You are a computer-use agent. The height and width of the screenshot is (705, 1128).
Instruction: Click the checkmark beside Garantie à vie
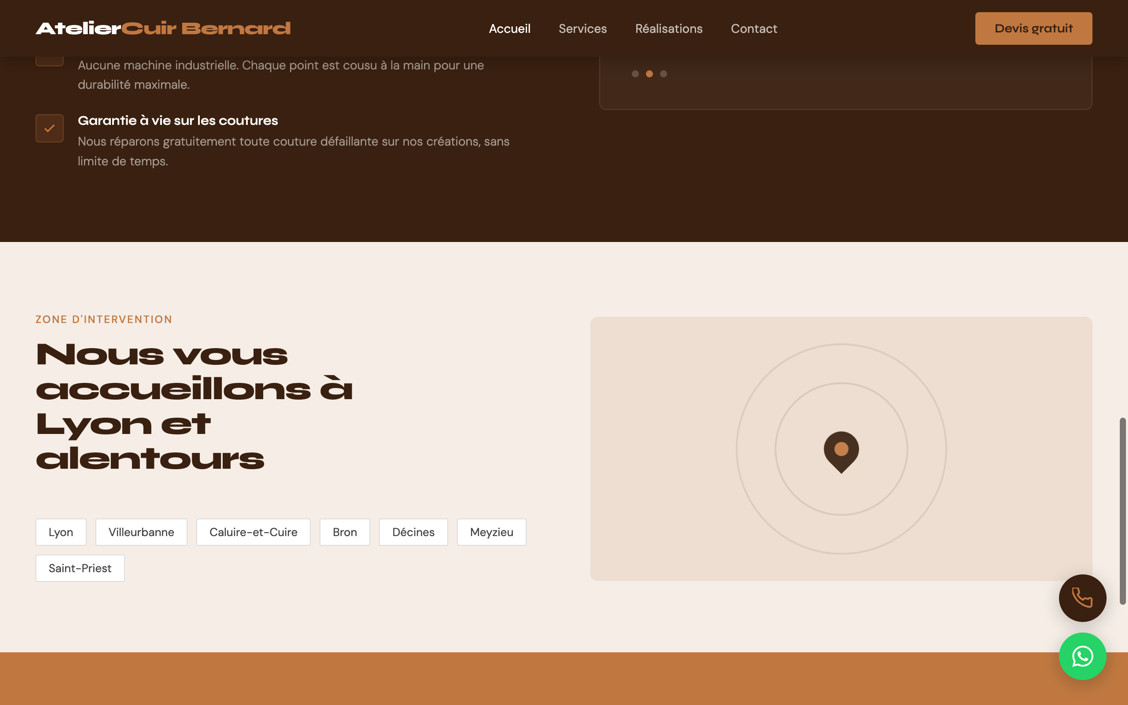pyautogui.click(x=50, y=128)
